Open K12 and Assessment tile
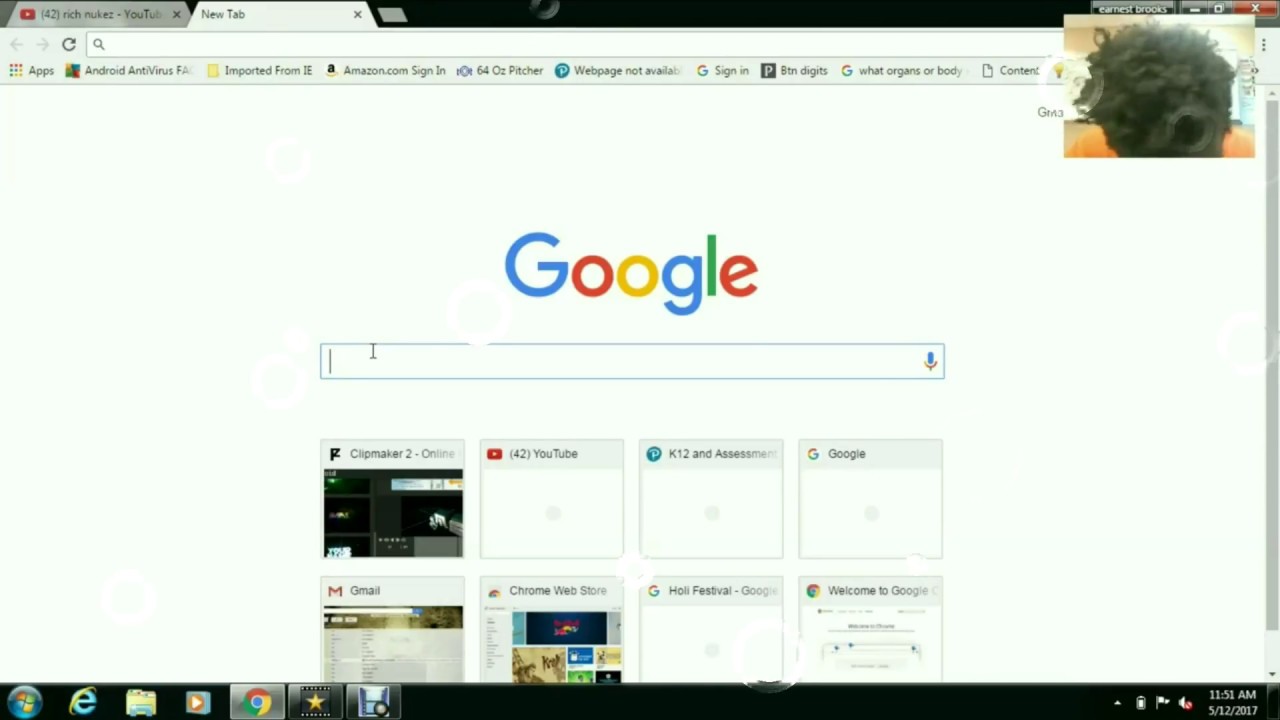 click(711, 498)
